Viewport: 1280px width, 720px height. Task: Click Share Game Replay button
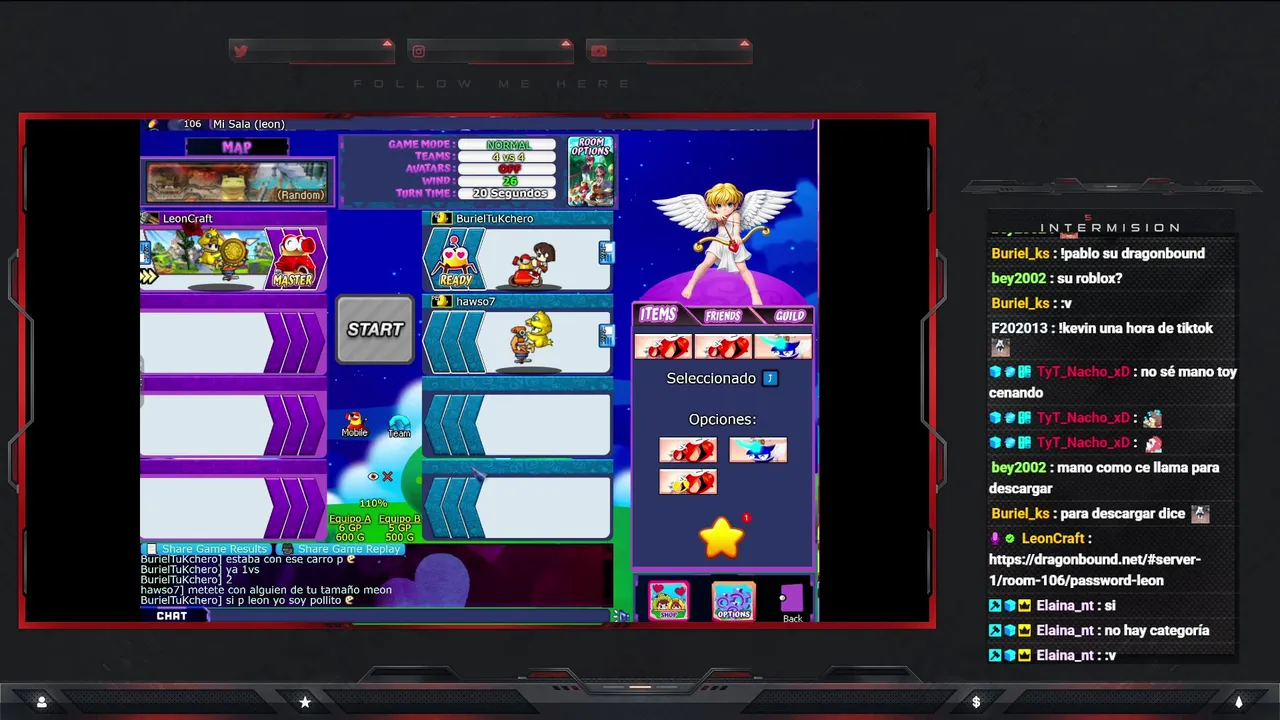(x=342, y=549)
